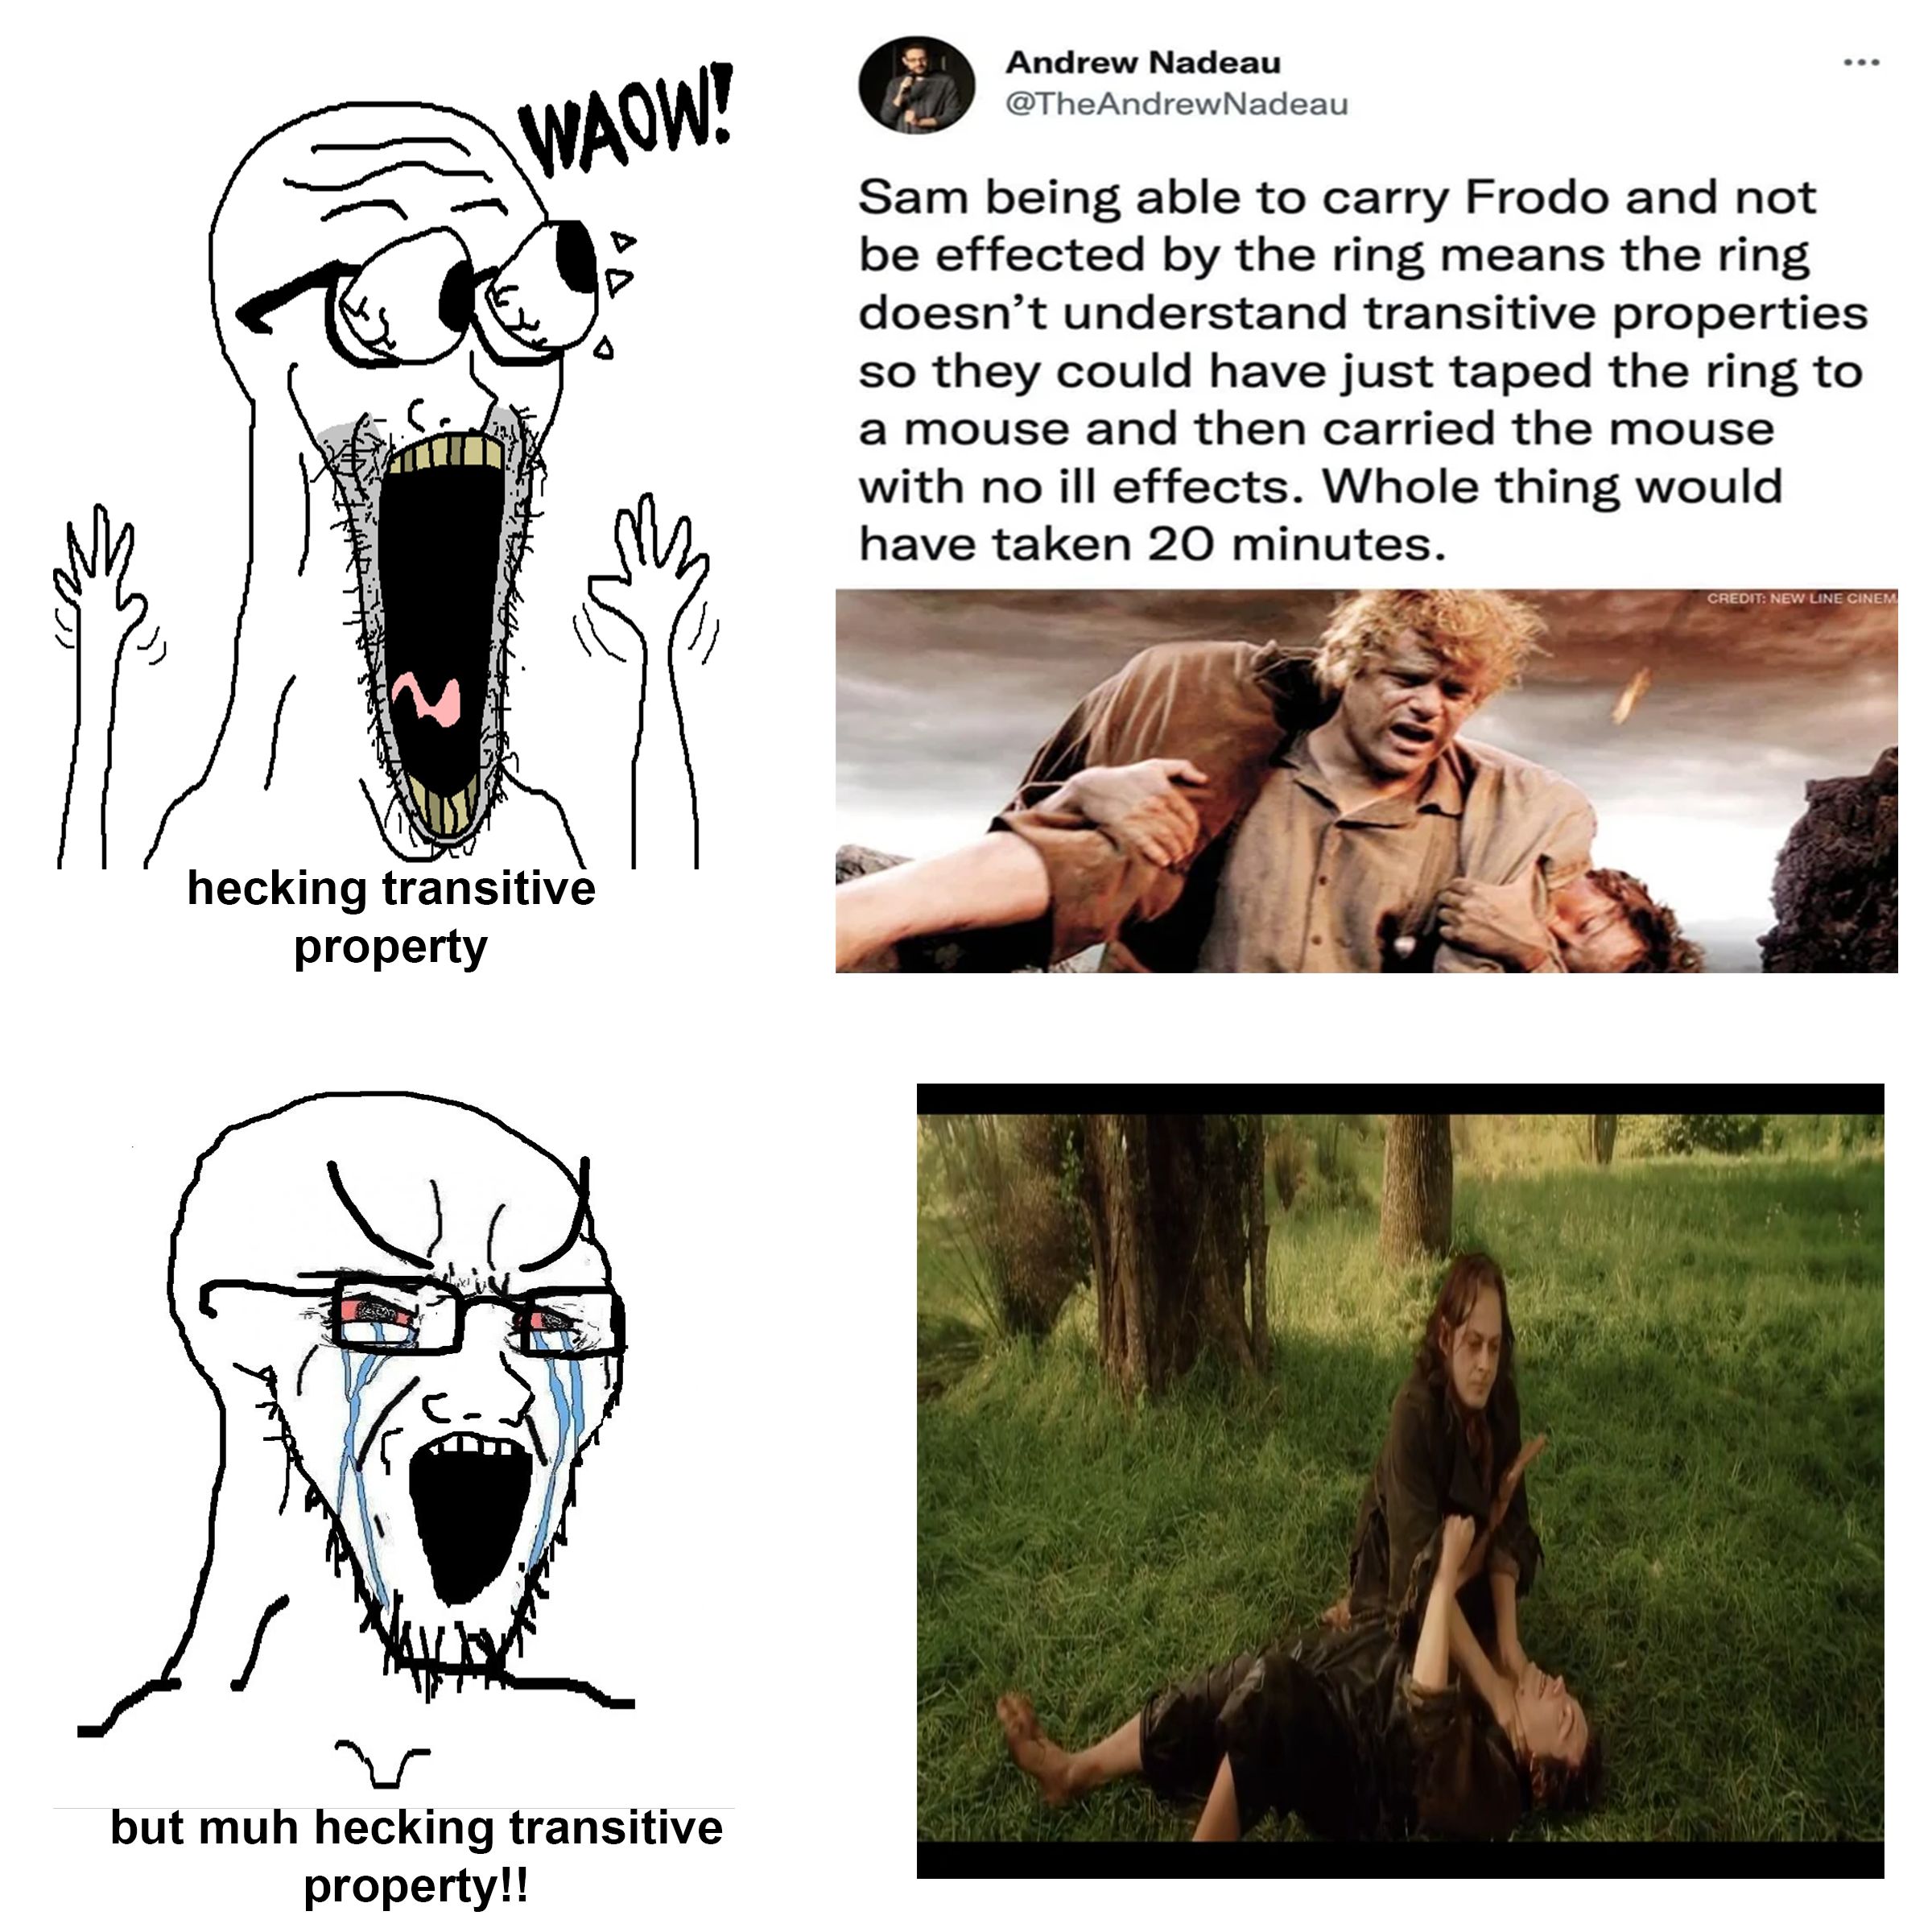Select the tweet text about transitive properties

(x=1362, y=370)
